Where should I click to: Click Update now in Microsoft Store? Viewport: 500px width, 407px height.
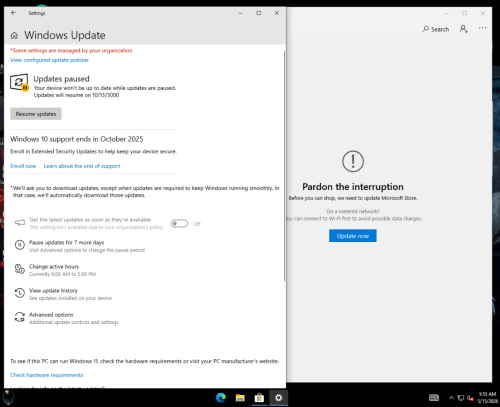point(353,236)
